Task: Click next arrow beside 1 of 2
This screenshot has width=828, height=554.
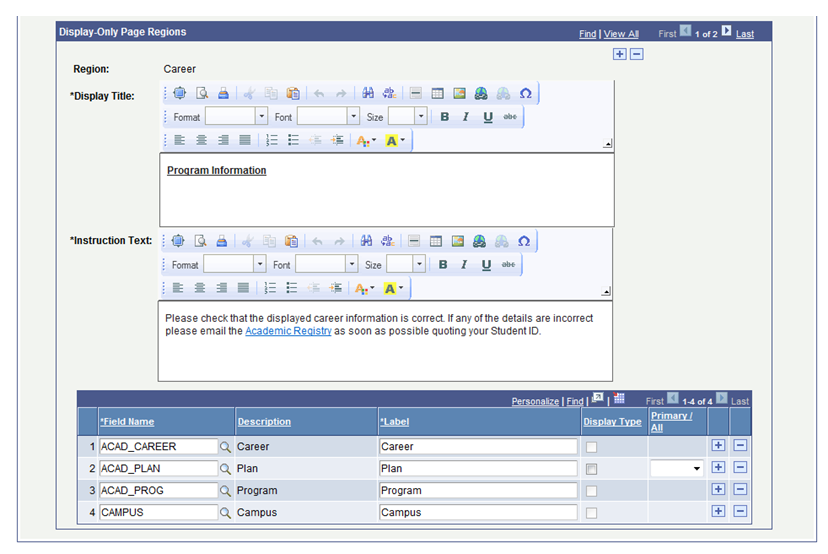Action: tap(727, 31)
